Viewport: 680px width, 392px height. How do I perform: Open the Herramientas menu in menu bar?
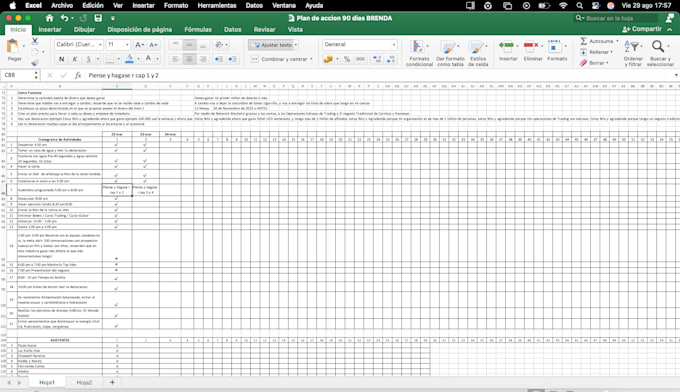[217, 6]
